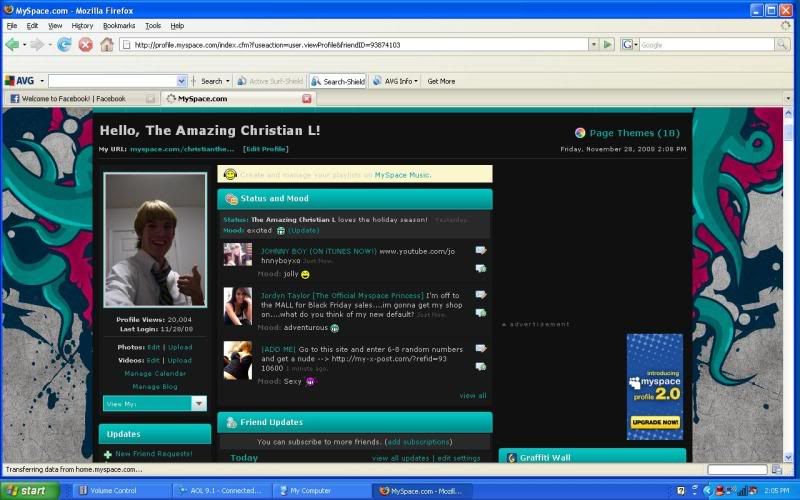Open the File menu

click(12, 26)
